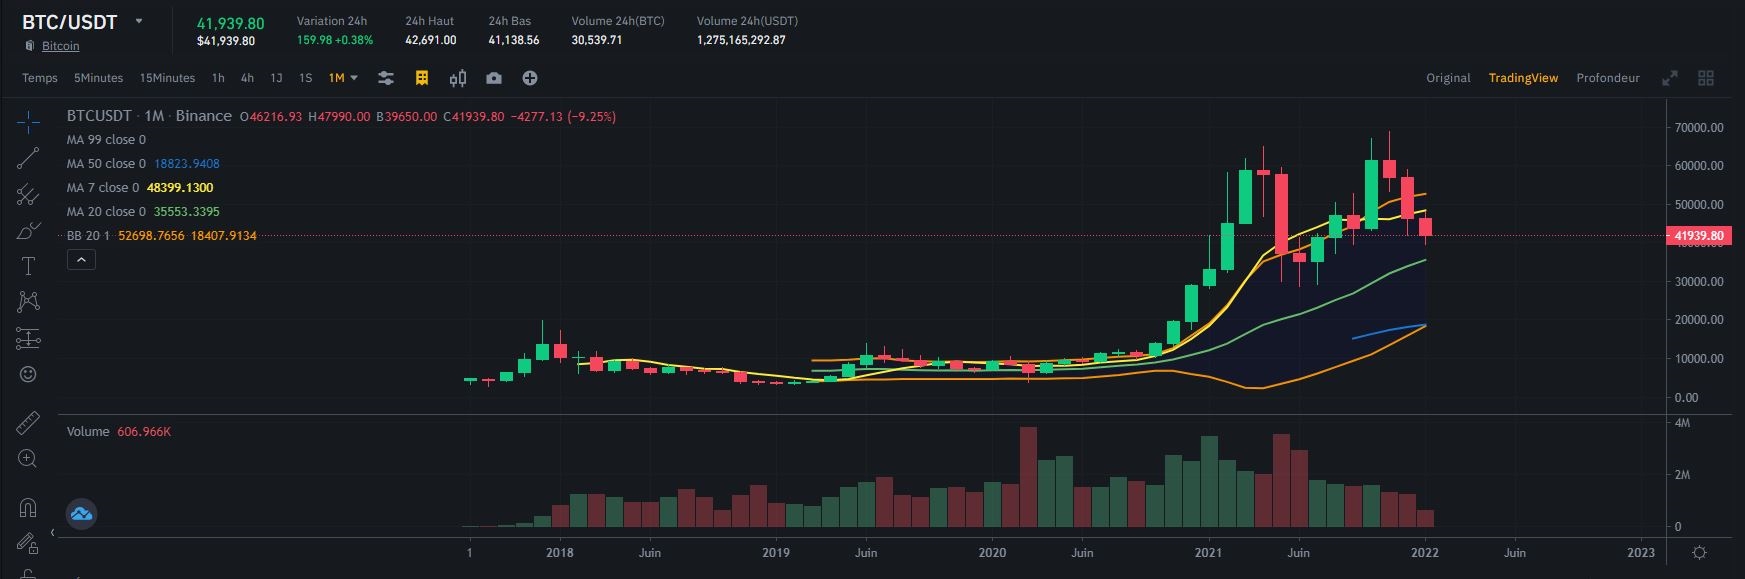
Task: Click the MA 7 close 0 indicator label
Action: [x=102, y=188]
